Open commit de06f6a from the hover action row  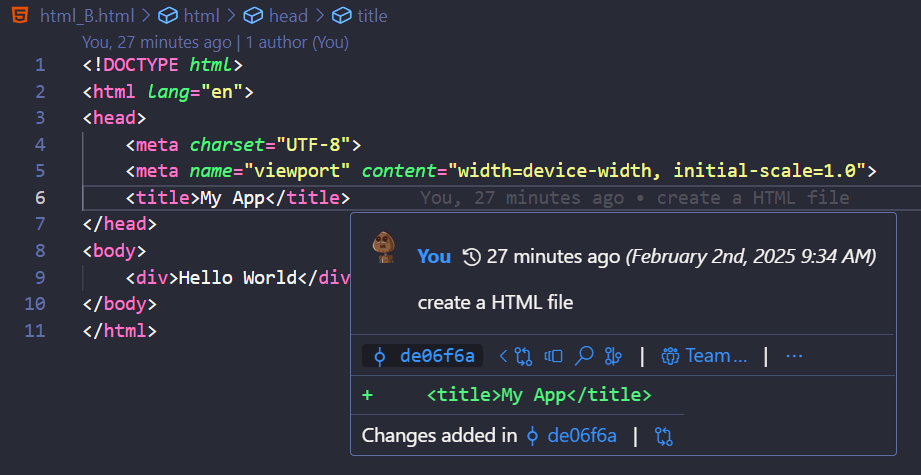[423, 356]
